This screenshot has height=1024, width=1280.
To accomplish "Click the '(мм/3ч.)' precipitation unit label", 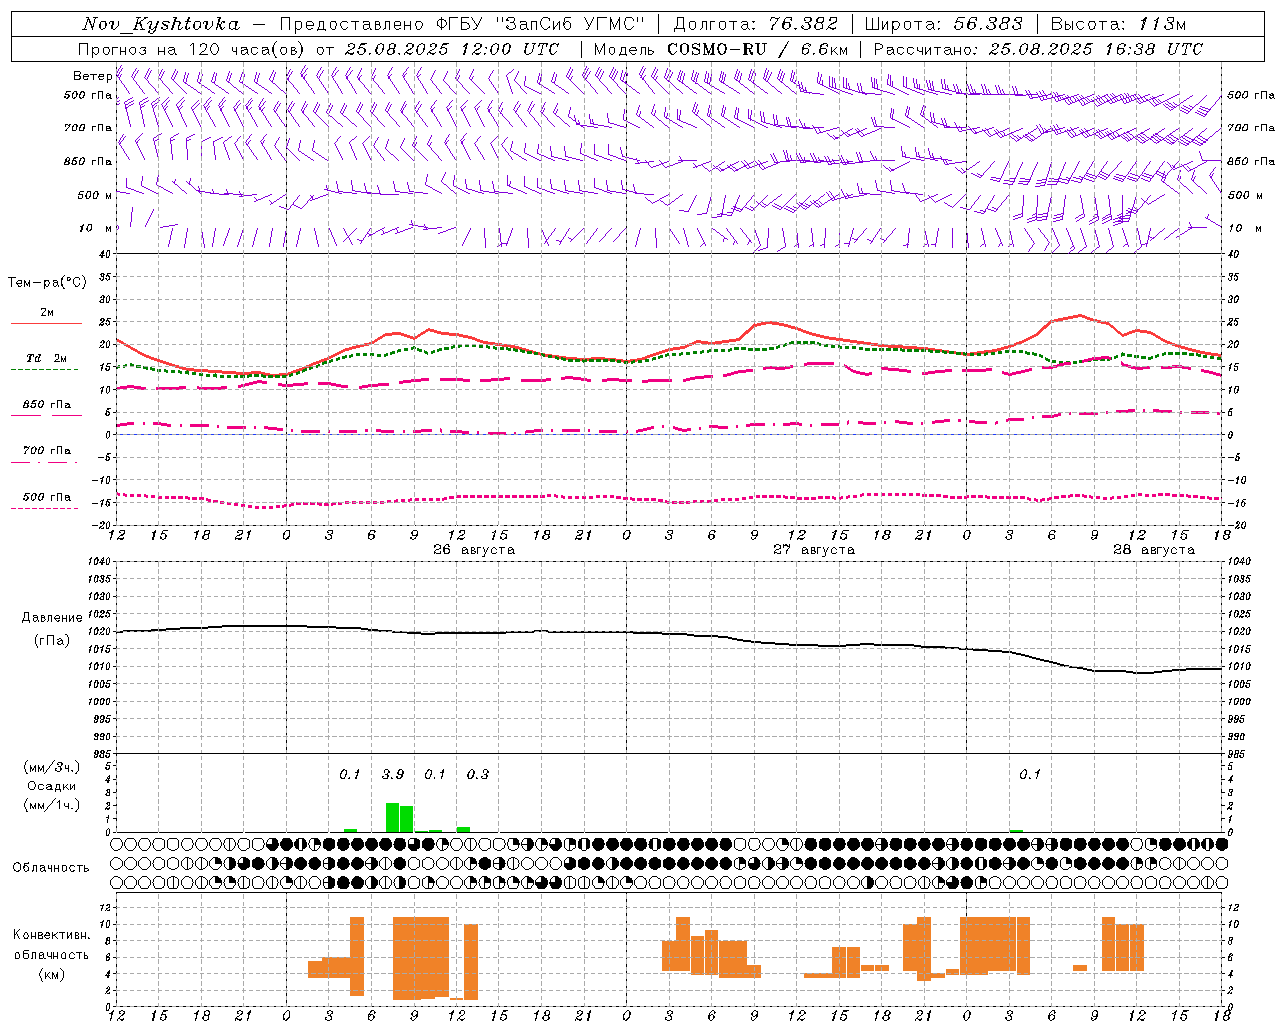I will (x=52, y=767).
